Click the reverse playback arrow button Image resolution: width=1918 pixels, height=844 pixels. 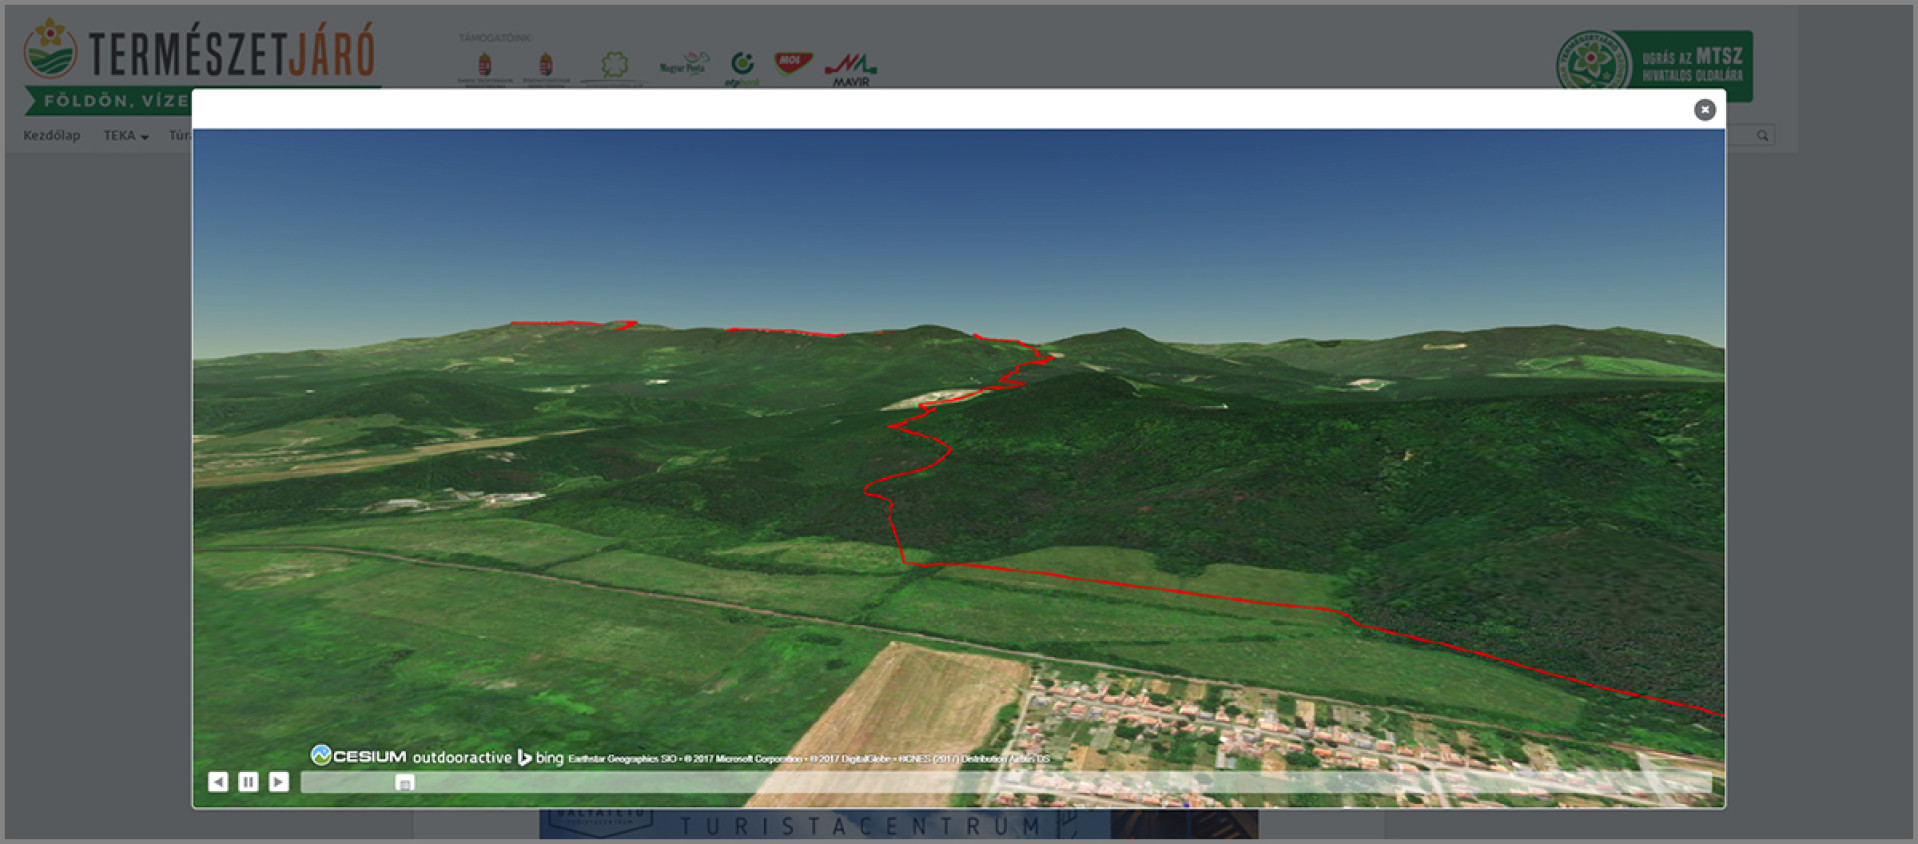(x=218, y=782)
